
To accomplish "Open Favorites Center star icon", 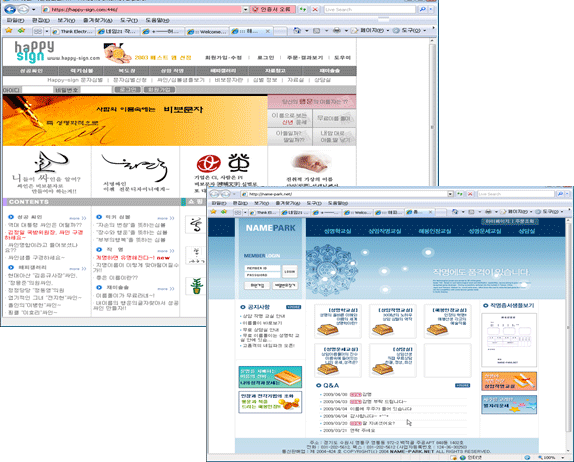I will 9,31.
